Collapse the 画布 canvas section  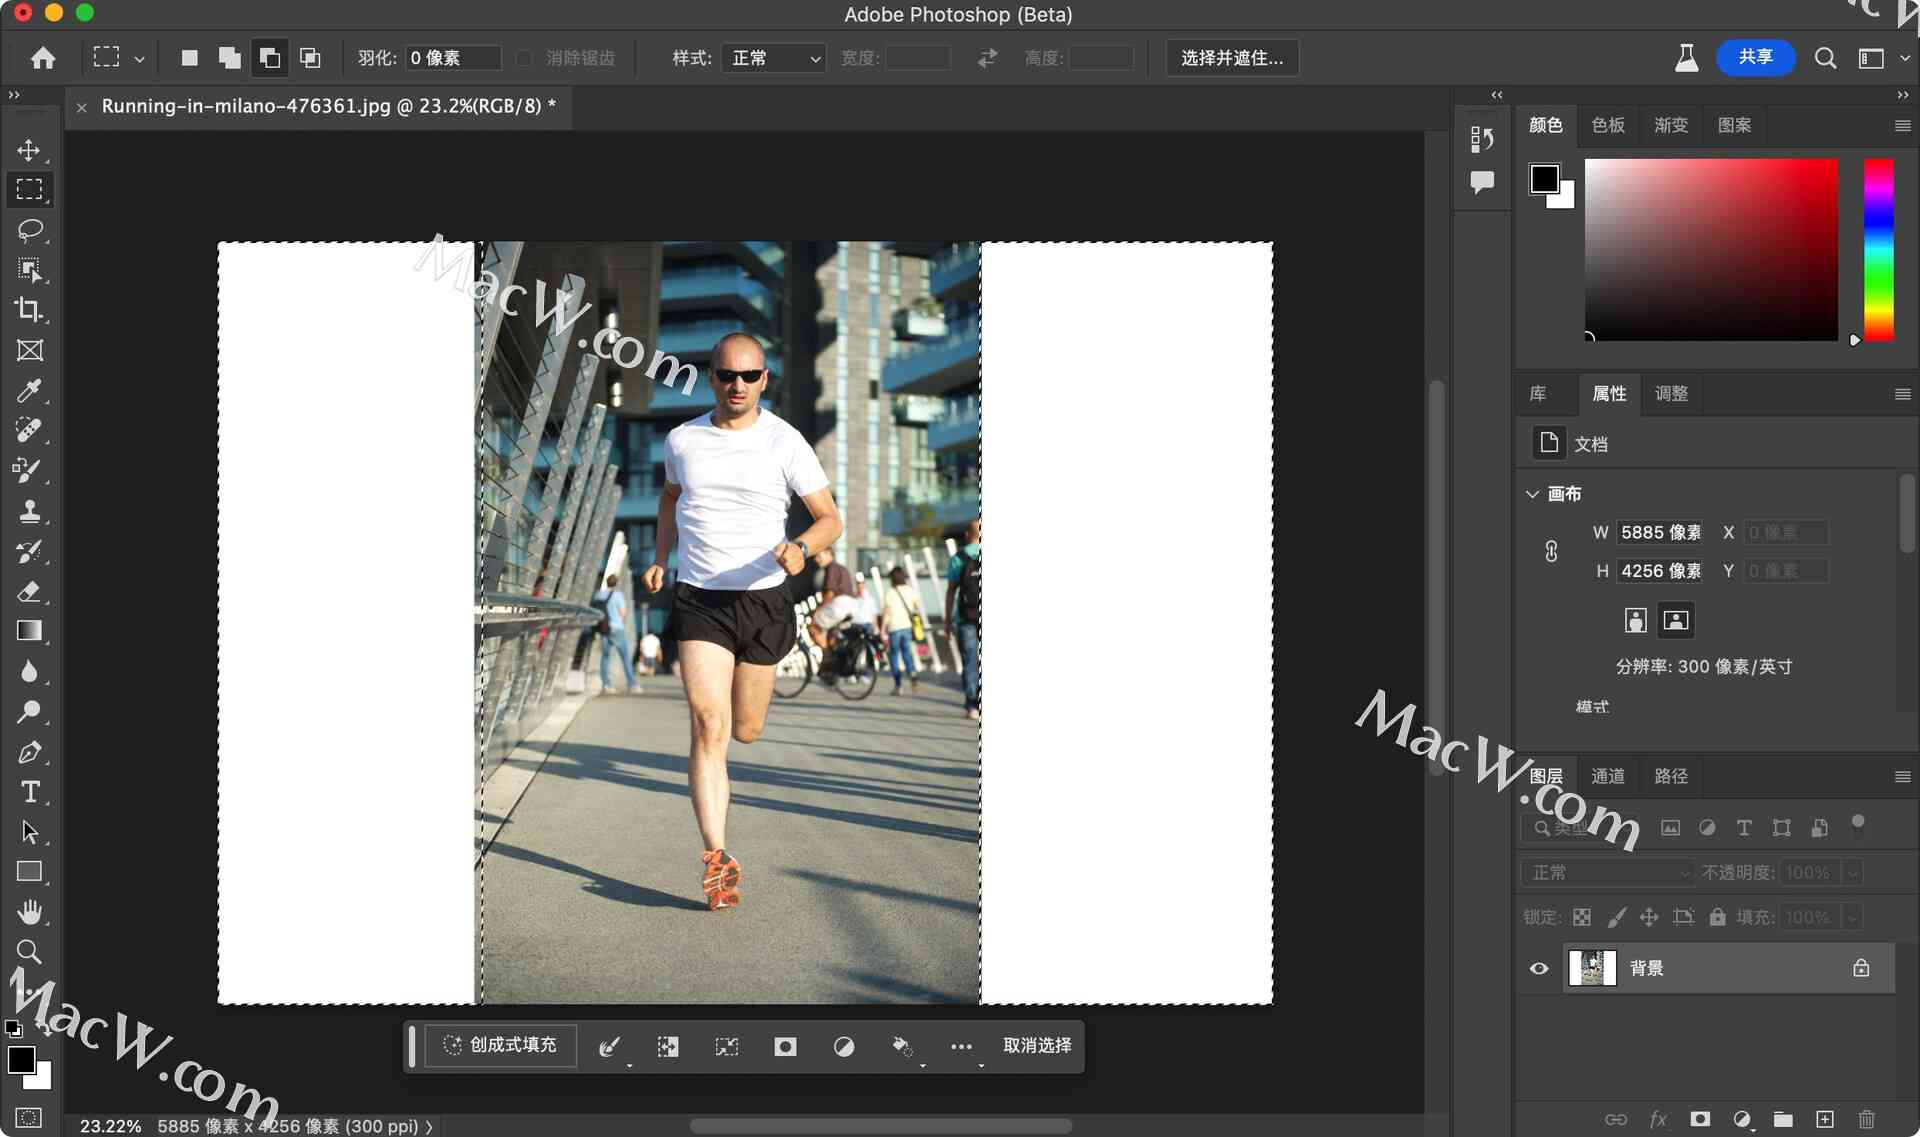pyautogui.click(x=1532, y=494)
